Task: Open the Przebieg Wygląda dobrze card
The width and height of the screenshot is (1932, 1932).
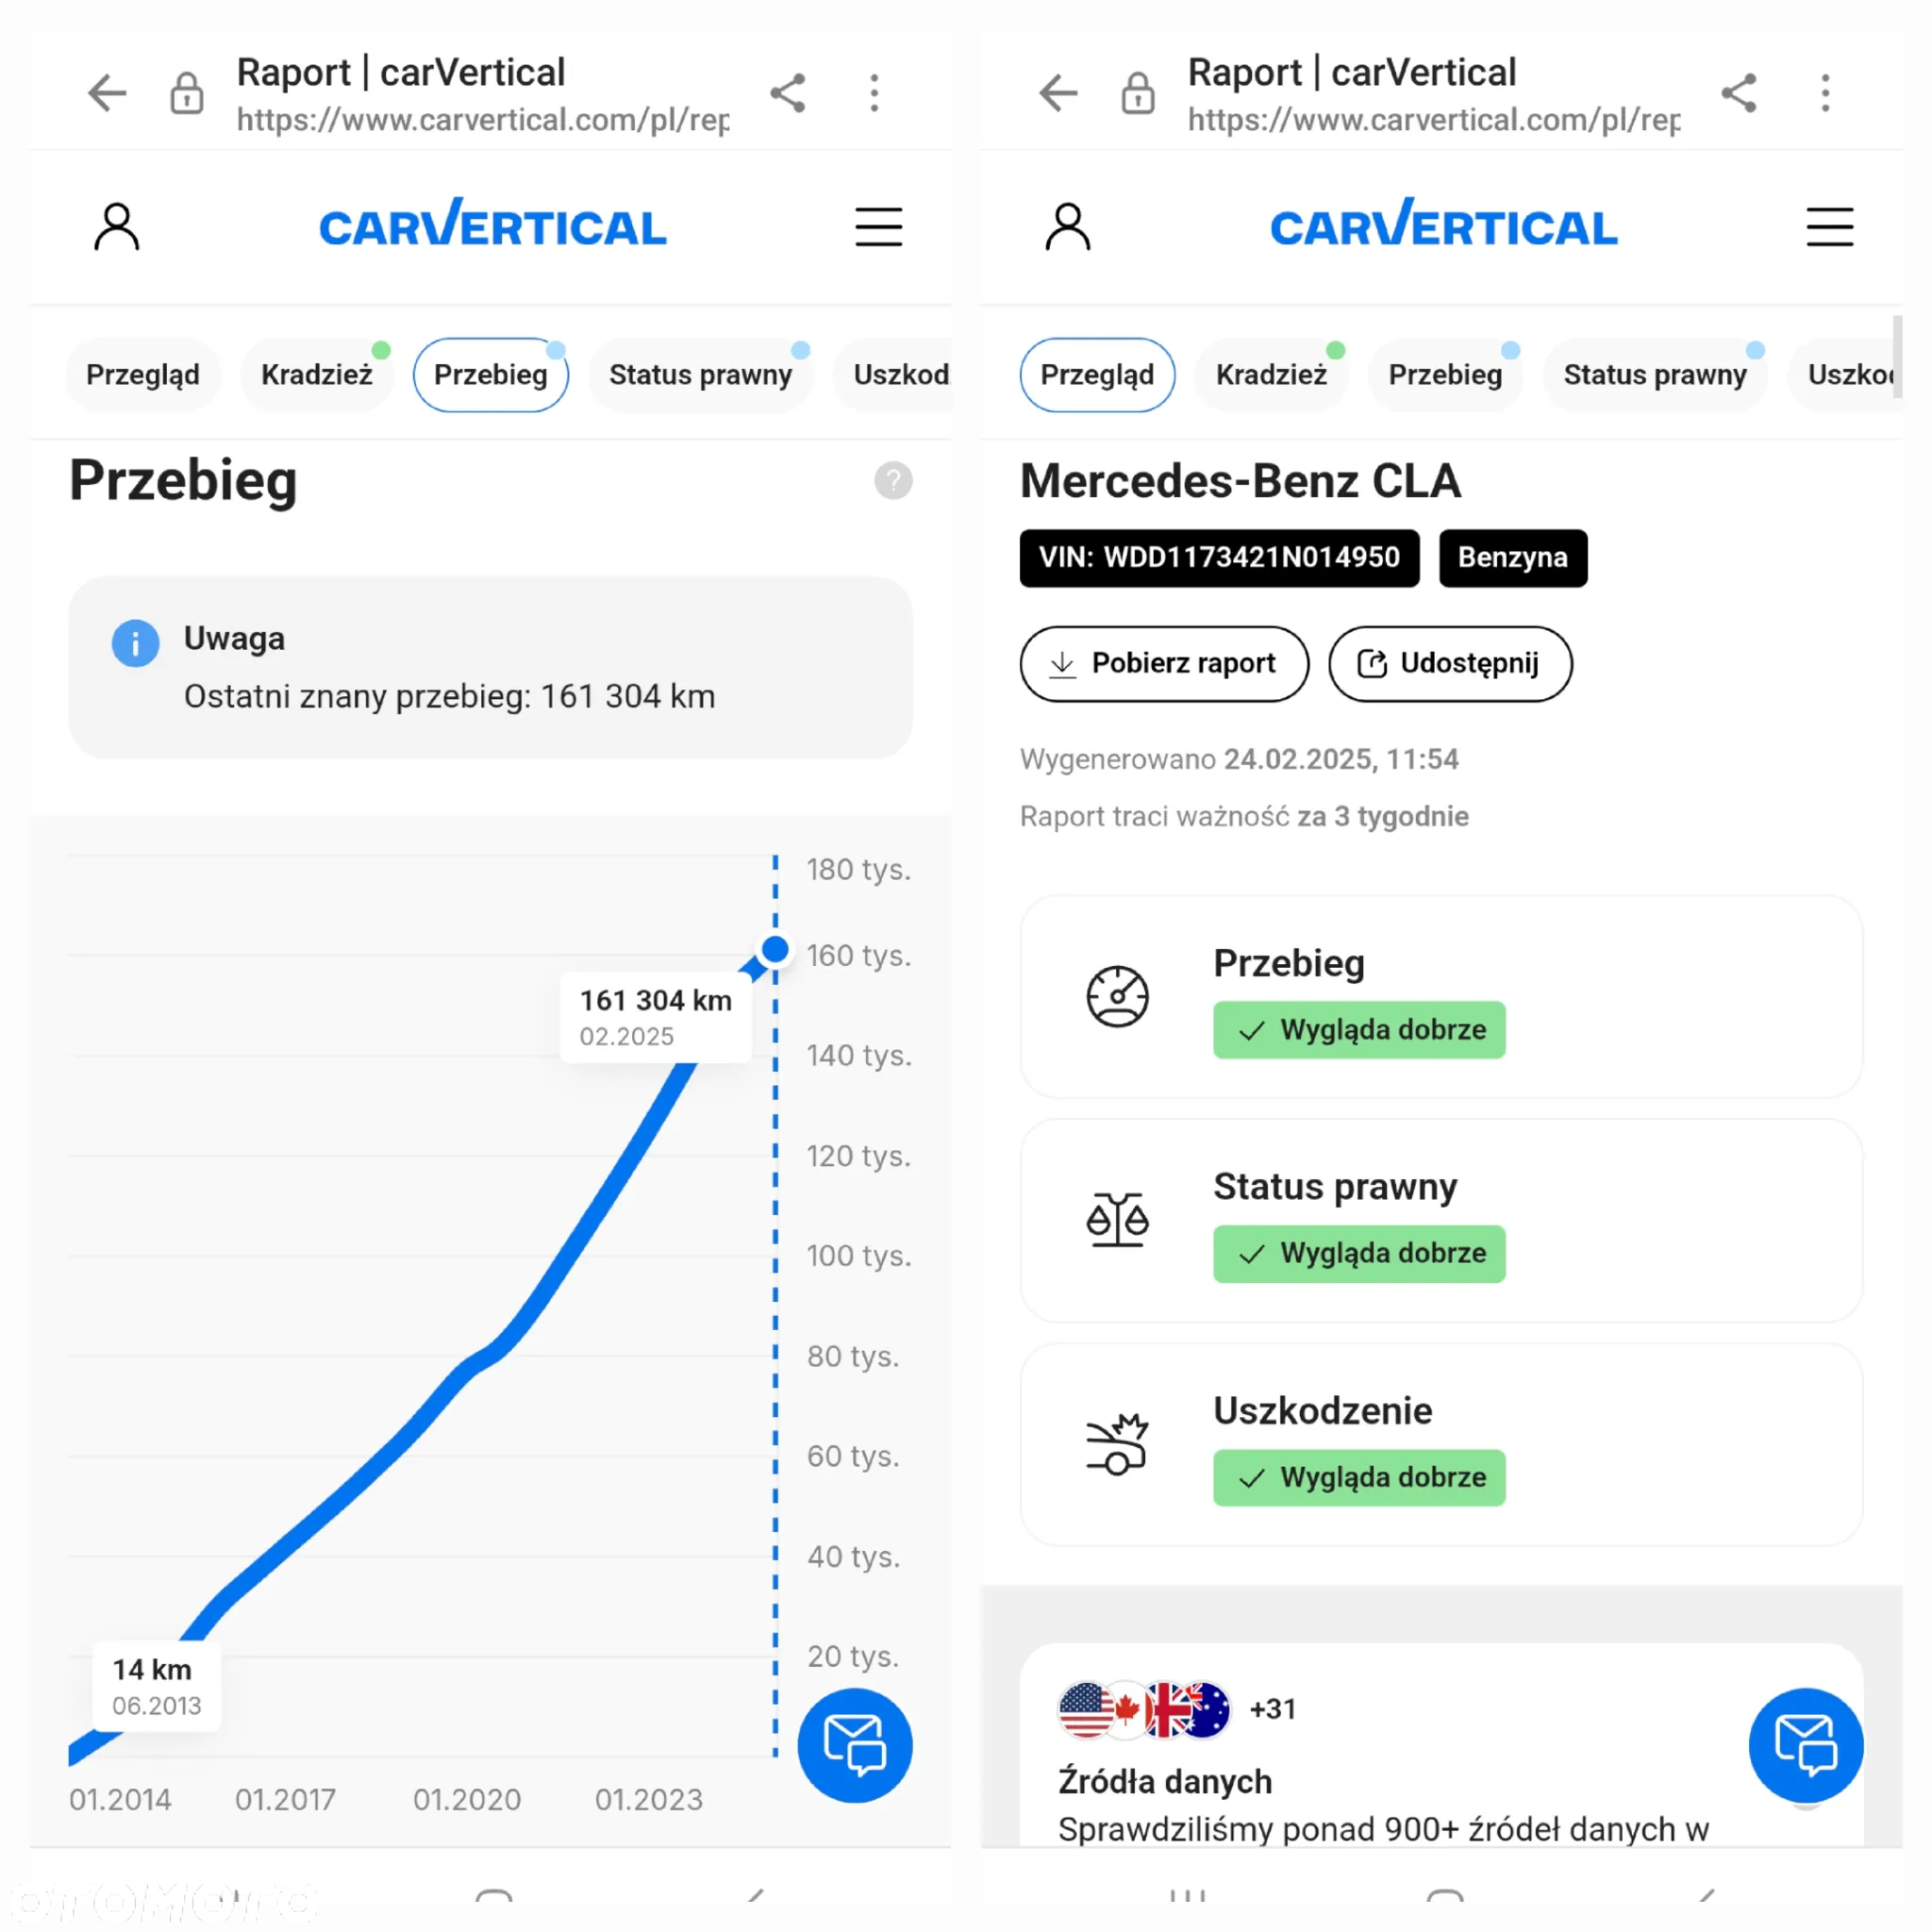Action: click(x=1441, y=997)
